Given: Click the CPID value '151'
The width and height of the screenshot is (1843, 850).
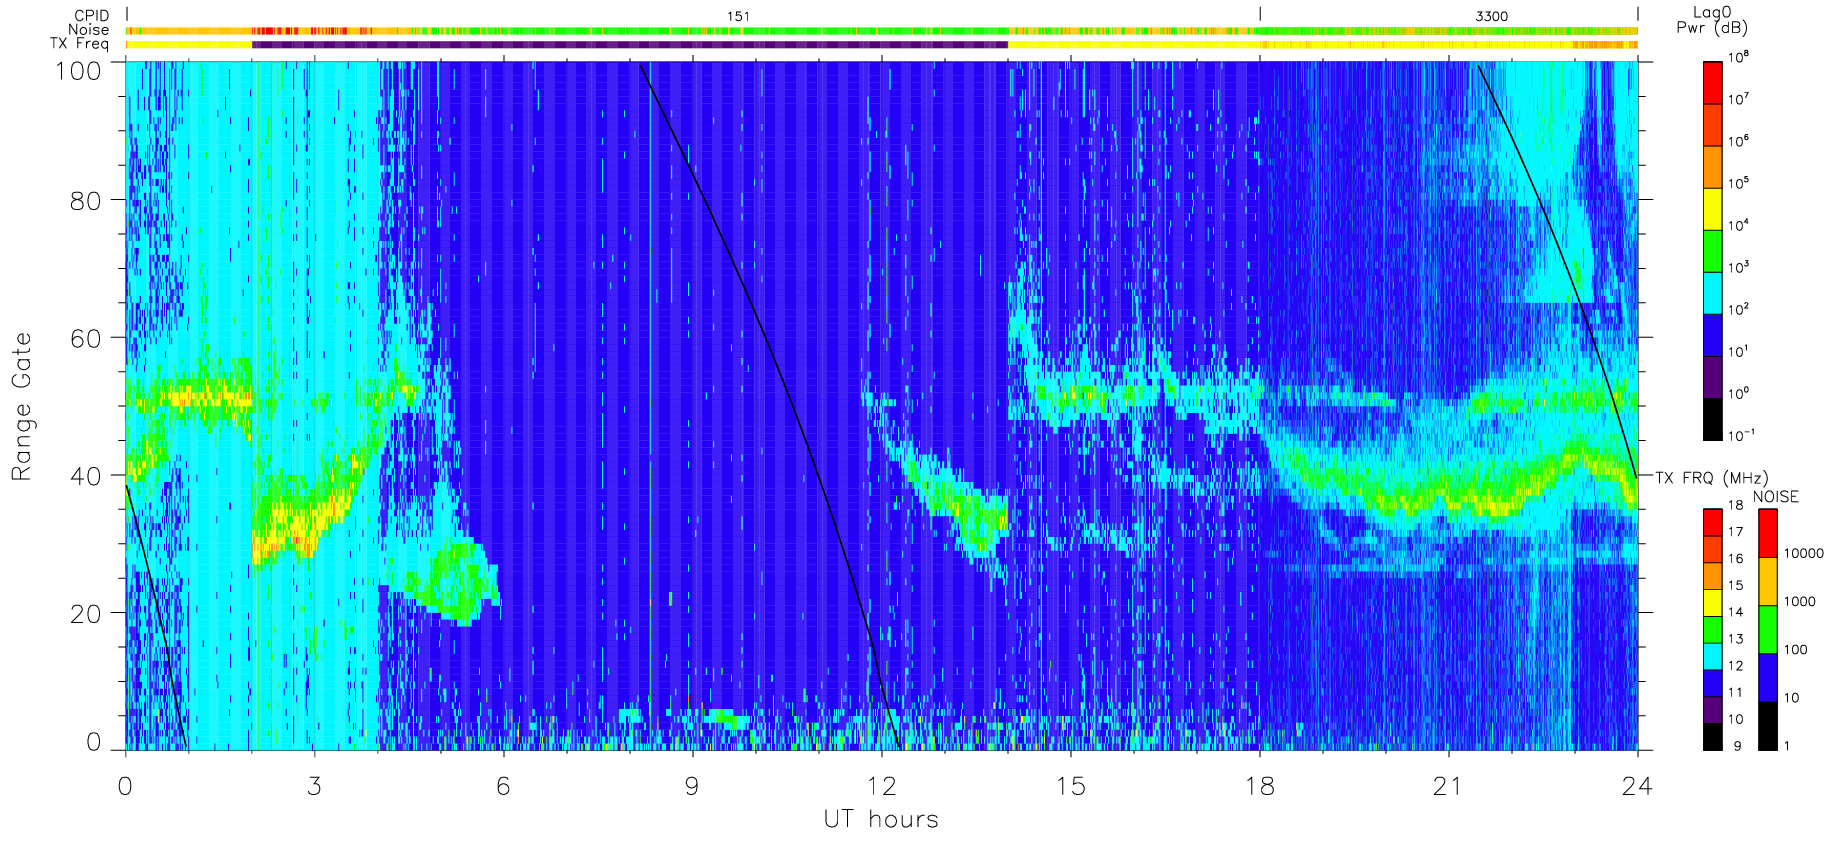Looking at the screenshot, I should (x=738, y=16).
